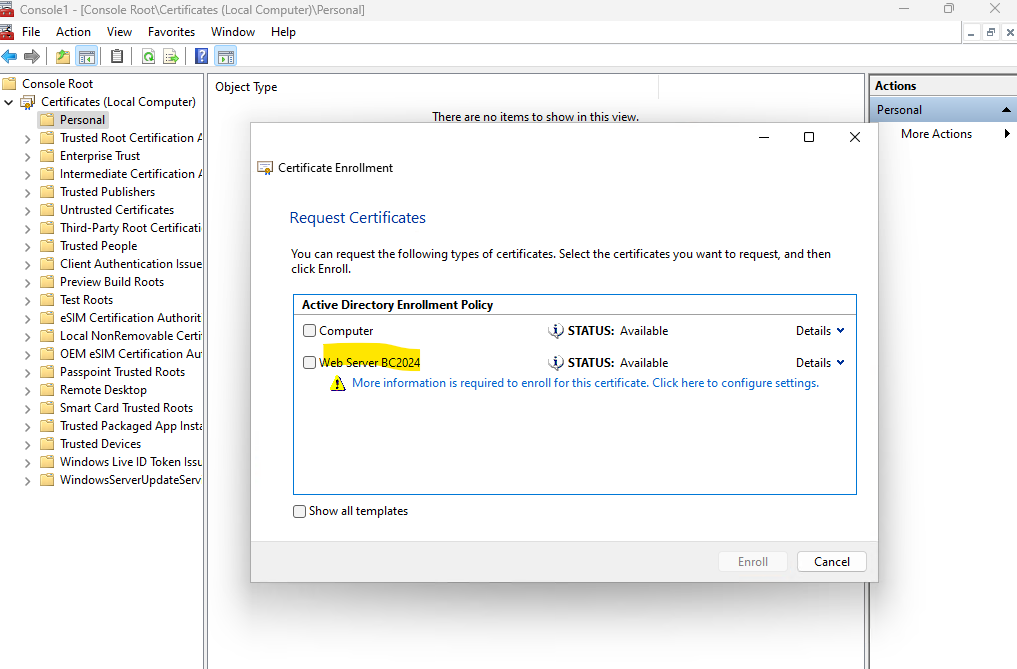Viewport: 1017px width, 669px height.
Task: Click the Remote Desktop folder icon
Action: point(47,390)
